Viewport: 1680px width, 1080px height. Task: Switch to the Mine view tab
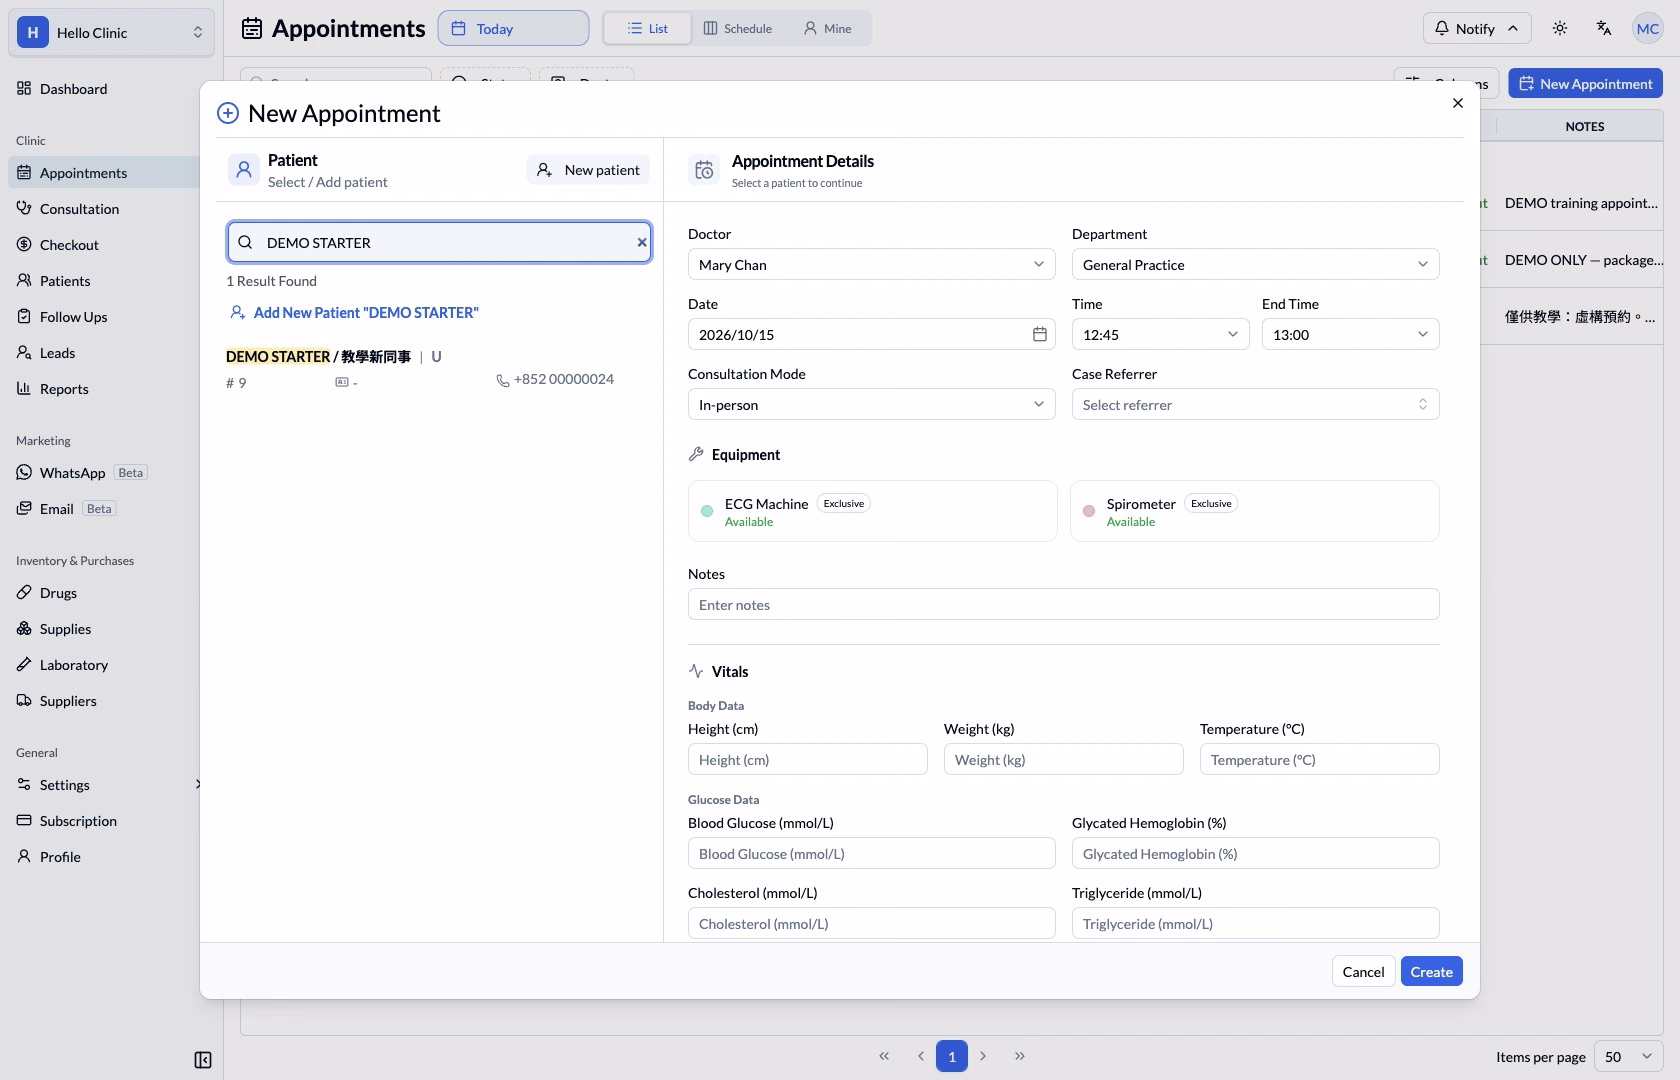(828, 28)
